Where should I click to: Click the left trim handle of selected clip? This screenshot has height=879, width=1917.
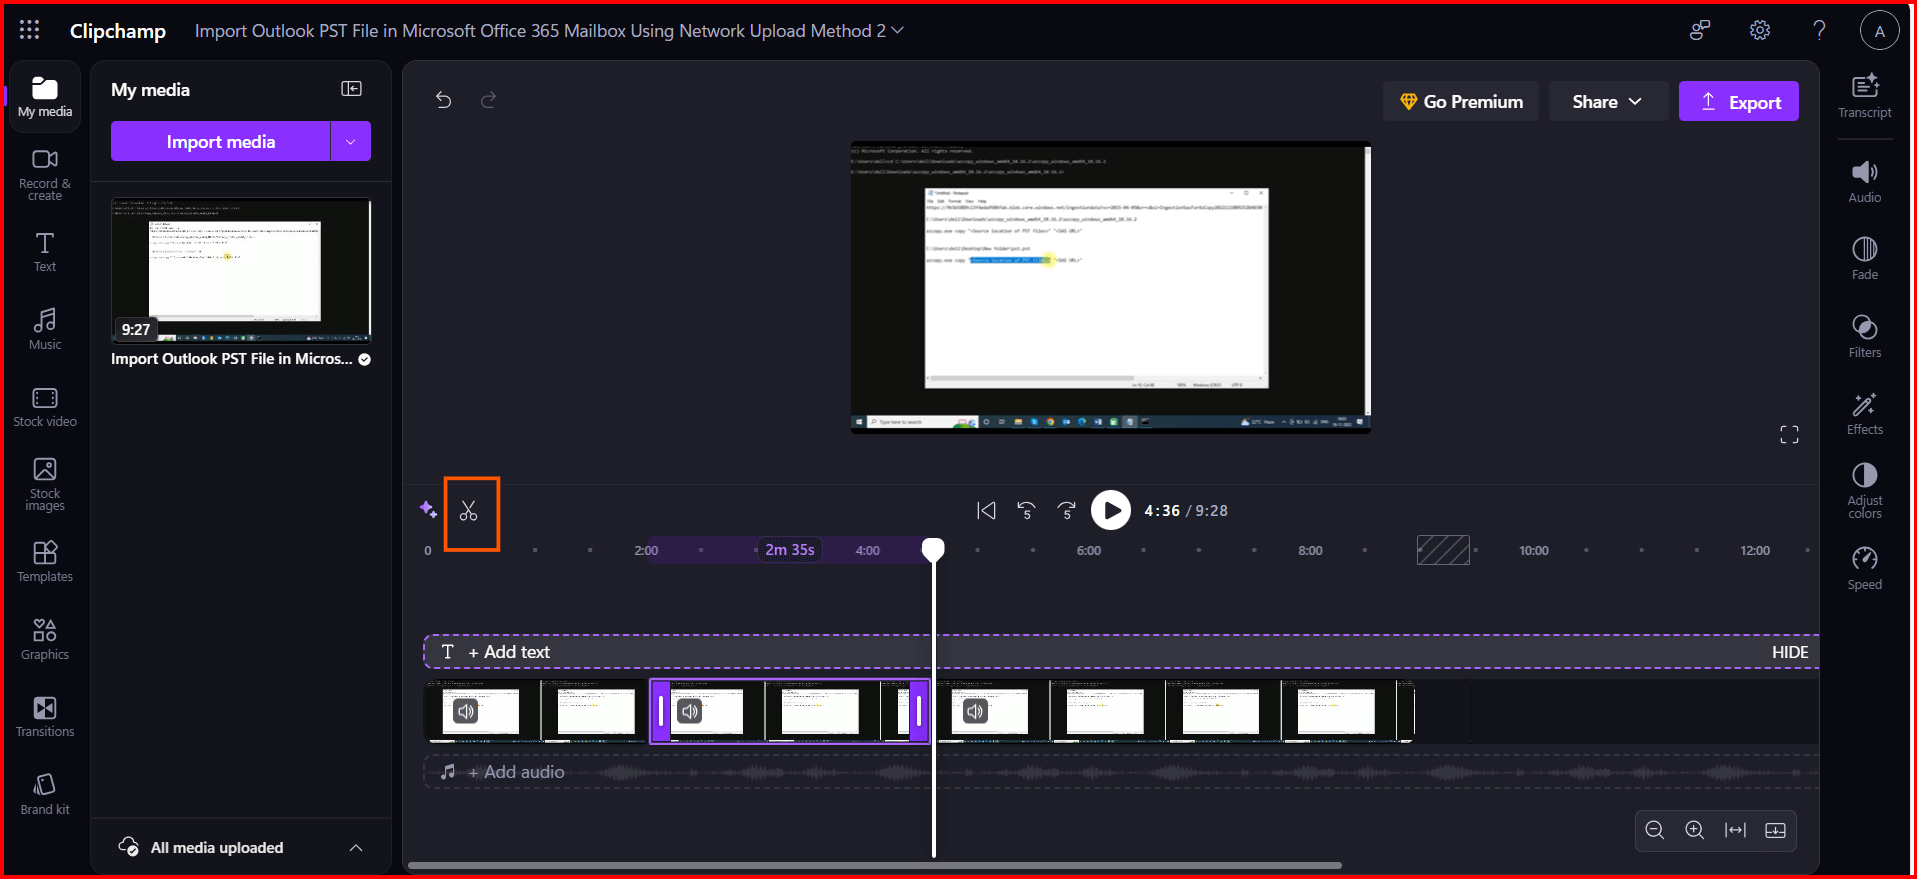(x=661, y=711)
